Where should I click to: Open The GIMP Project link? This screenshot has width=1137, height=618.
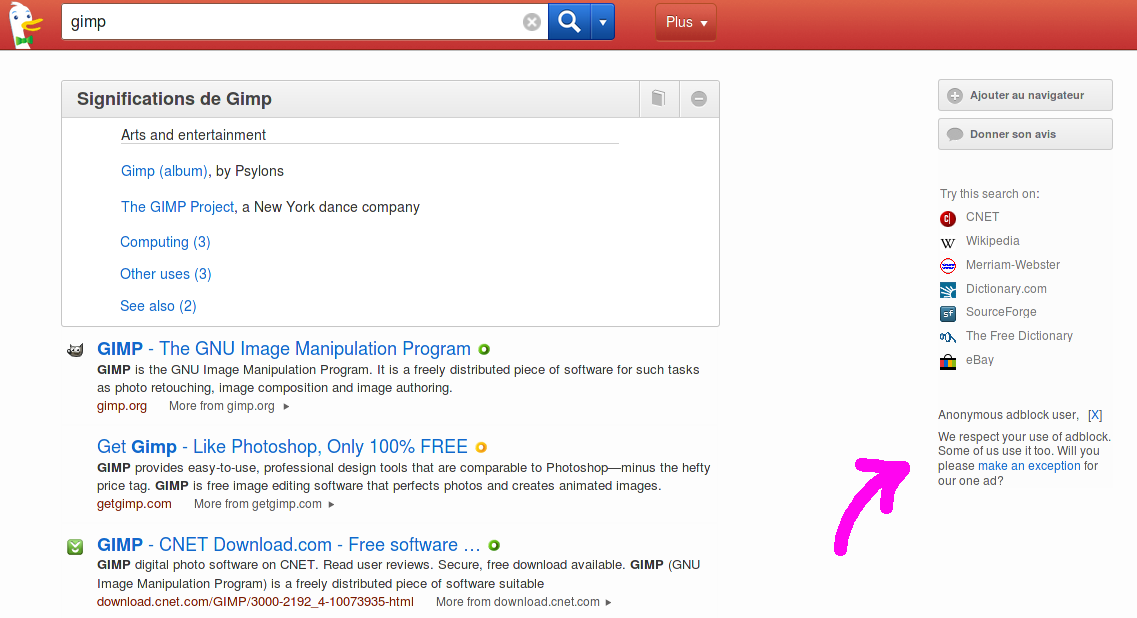[178, 207]
